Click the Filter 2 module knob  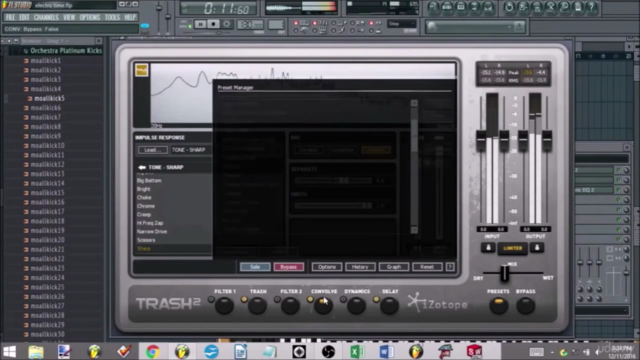[x=290, y=306]
